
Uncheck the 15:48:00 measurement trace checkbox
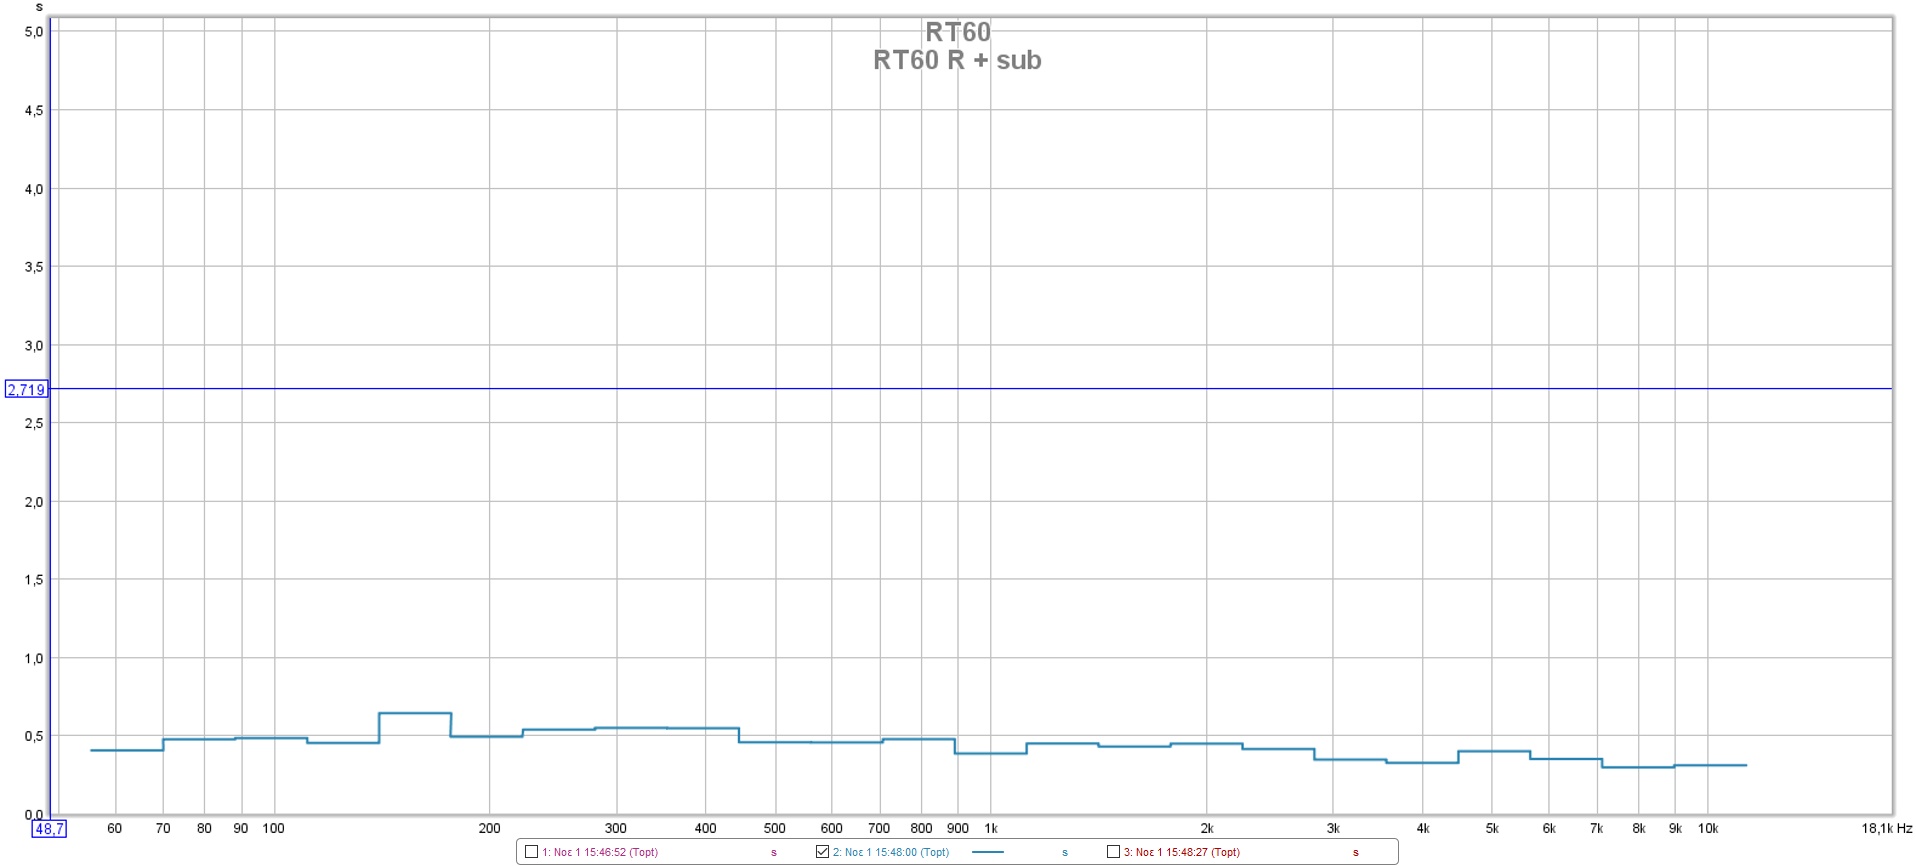click(x=823, y=852)
